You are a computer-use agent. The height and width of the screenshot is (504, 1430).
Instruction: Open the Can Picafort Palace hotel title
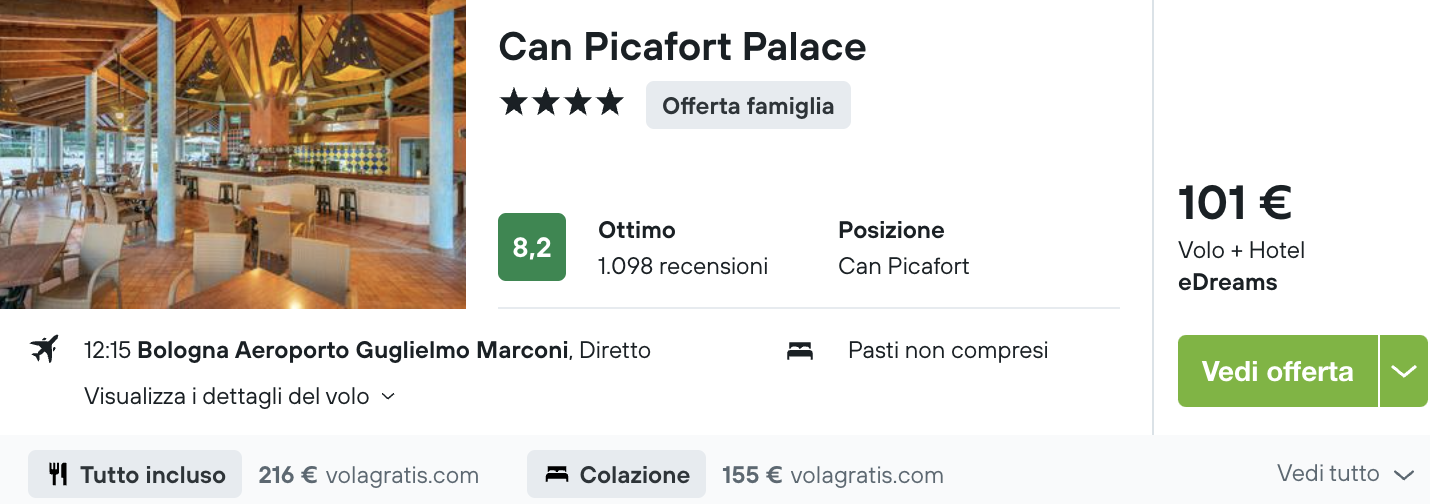(x=683, y=46)
